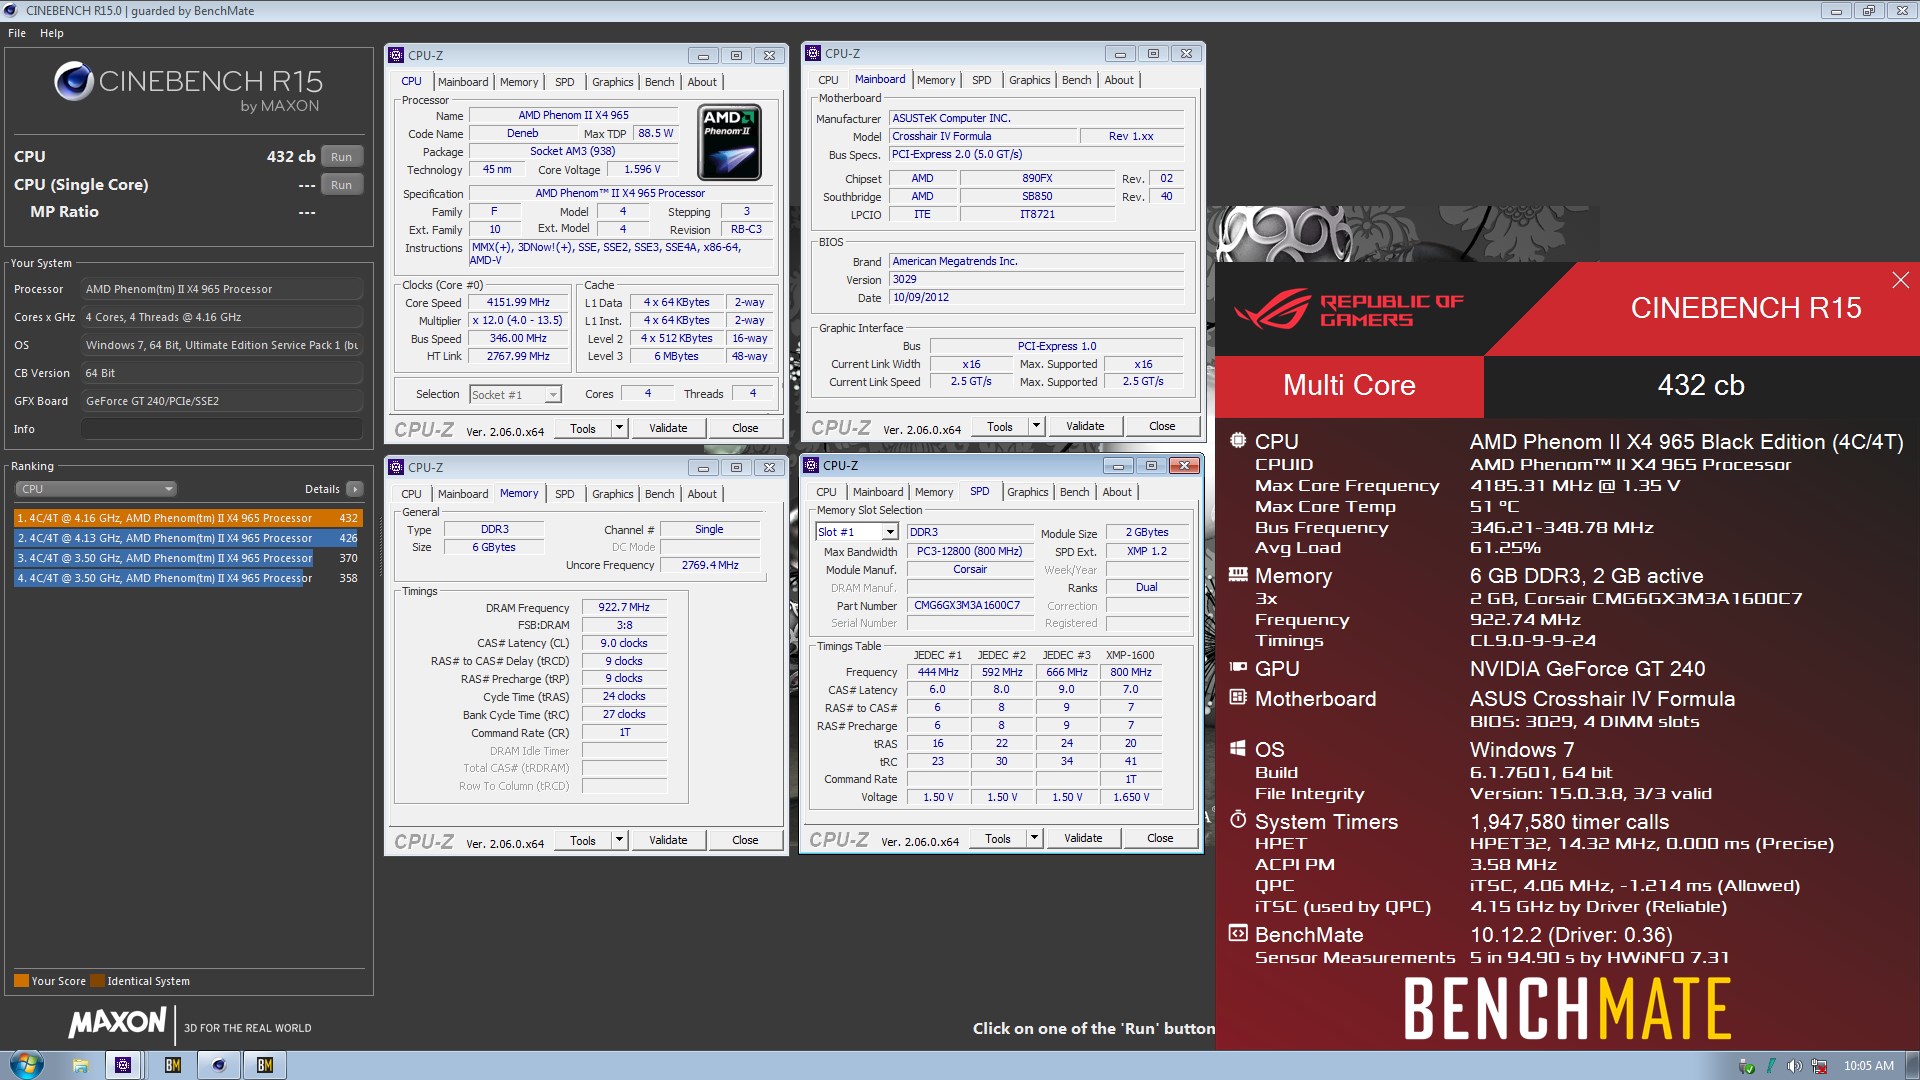Click the Motherboard icon in BenchMate panel
Image resolution: width=1920 pixels, height=1080 pixels.
(1238, 697)
